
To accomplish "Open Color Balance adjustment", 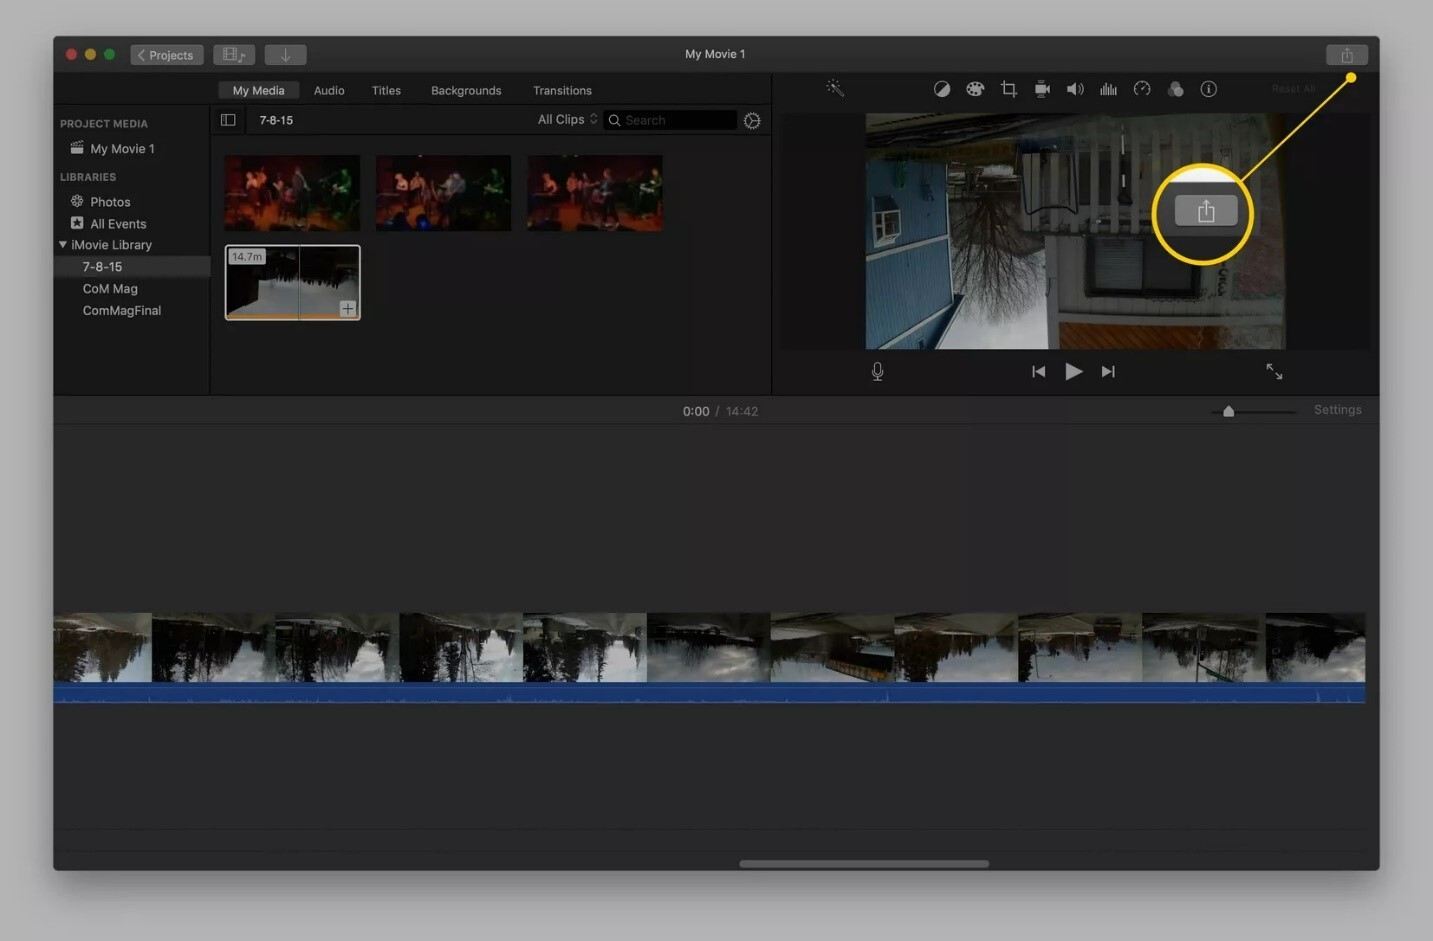I will pos(941,89).
